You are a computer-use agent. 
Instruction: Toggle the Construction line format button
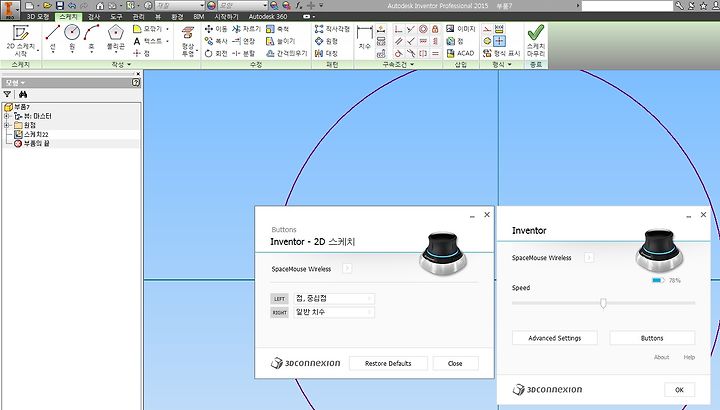point(487,29)
